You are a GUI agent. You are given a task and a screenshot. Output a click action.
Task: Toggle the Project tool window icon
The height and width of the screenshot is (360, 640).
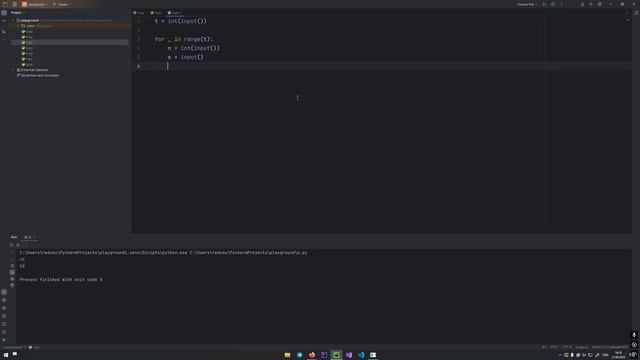4,13
